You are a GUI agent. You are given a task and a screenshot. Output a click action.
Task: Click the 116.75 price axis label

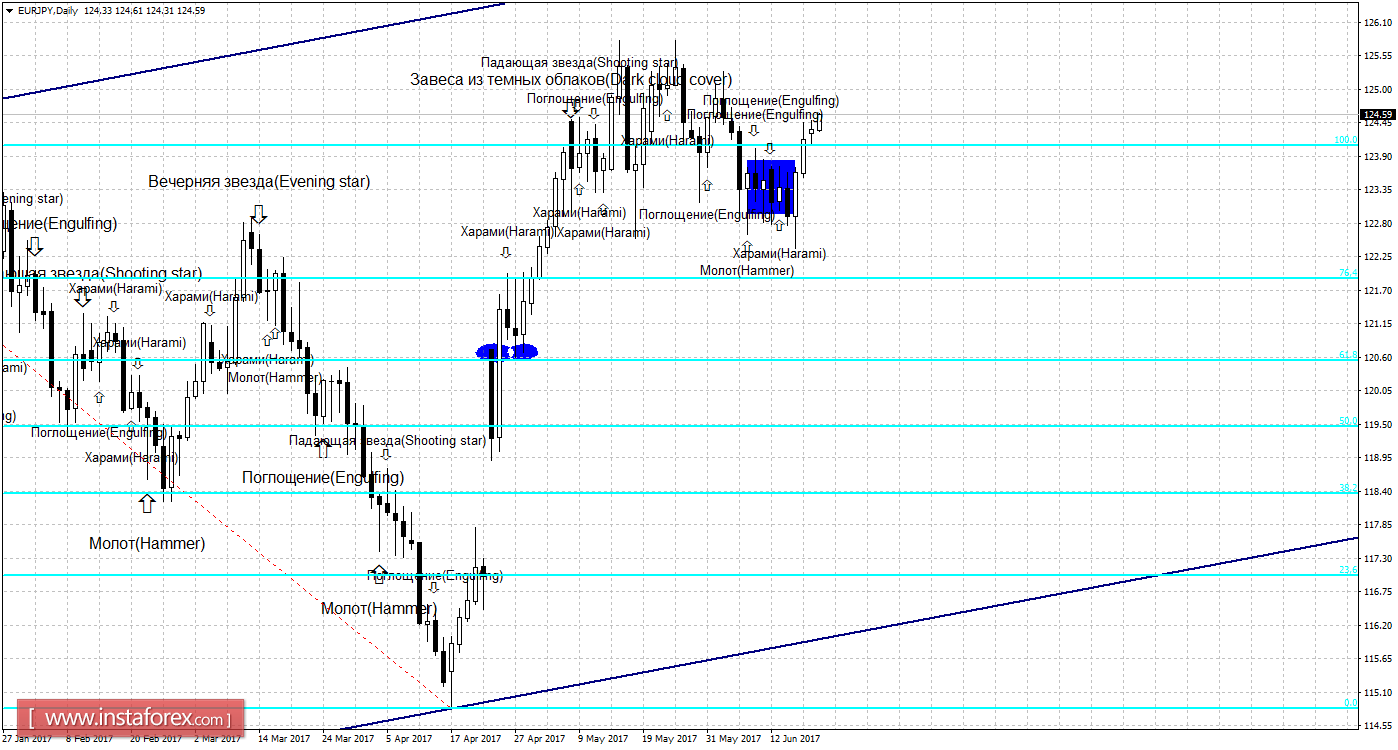coord(1378,591)
